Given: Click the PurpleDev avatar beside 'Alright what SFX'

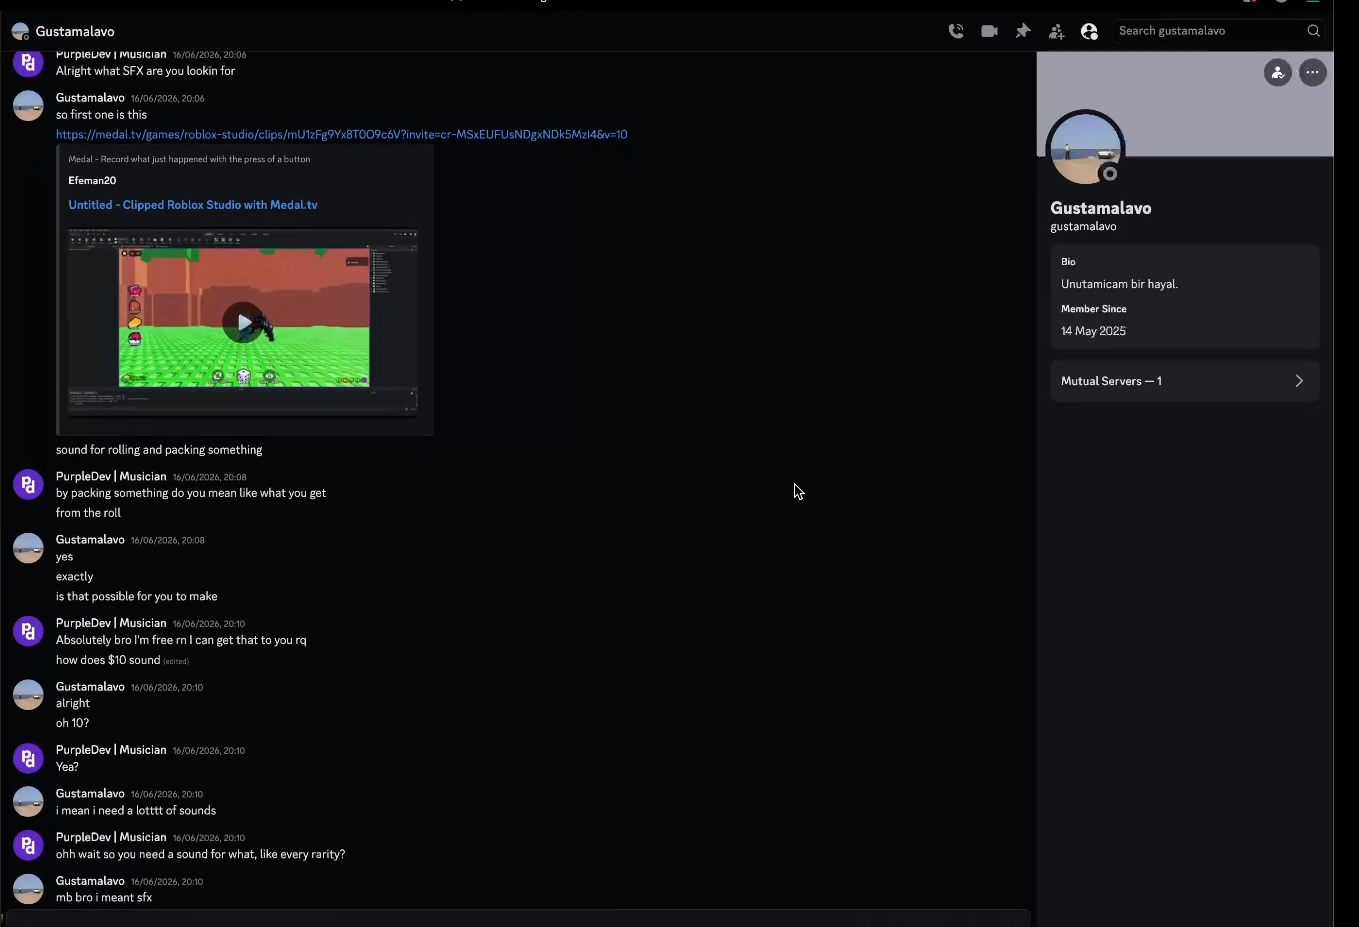Looking at the screenshot, I should point(28,62).
